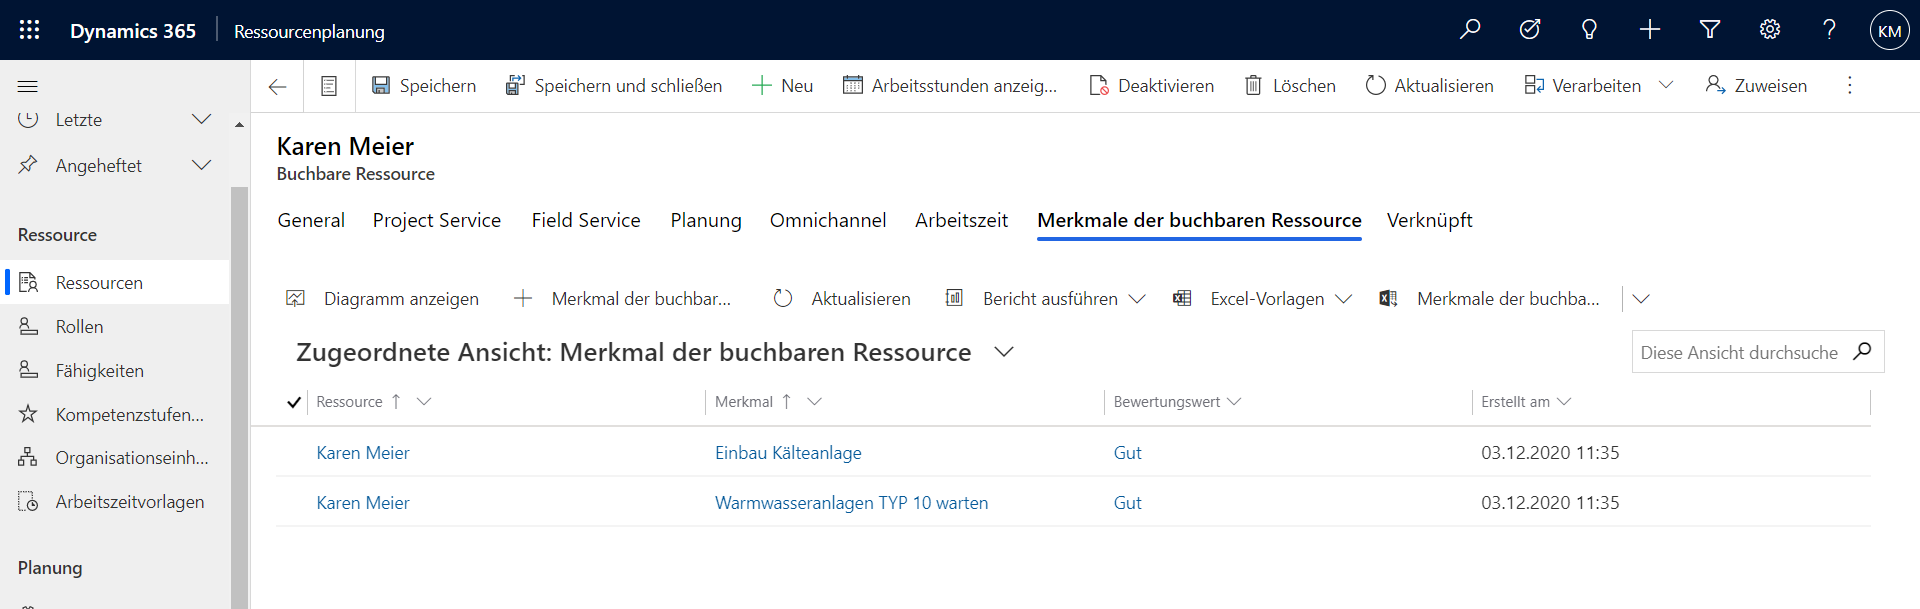
Task: Collapse the sidebar with hamburger icon
Action: (28, 86)
